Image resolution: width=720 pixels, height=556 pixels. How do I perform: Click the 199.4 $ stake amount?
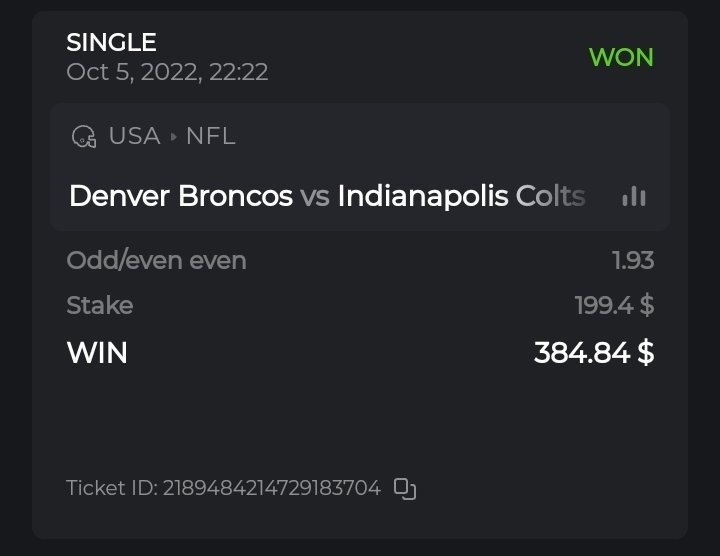(614, 305)
